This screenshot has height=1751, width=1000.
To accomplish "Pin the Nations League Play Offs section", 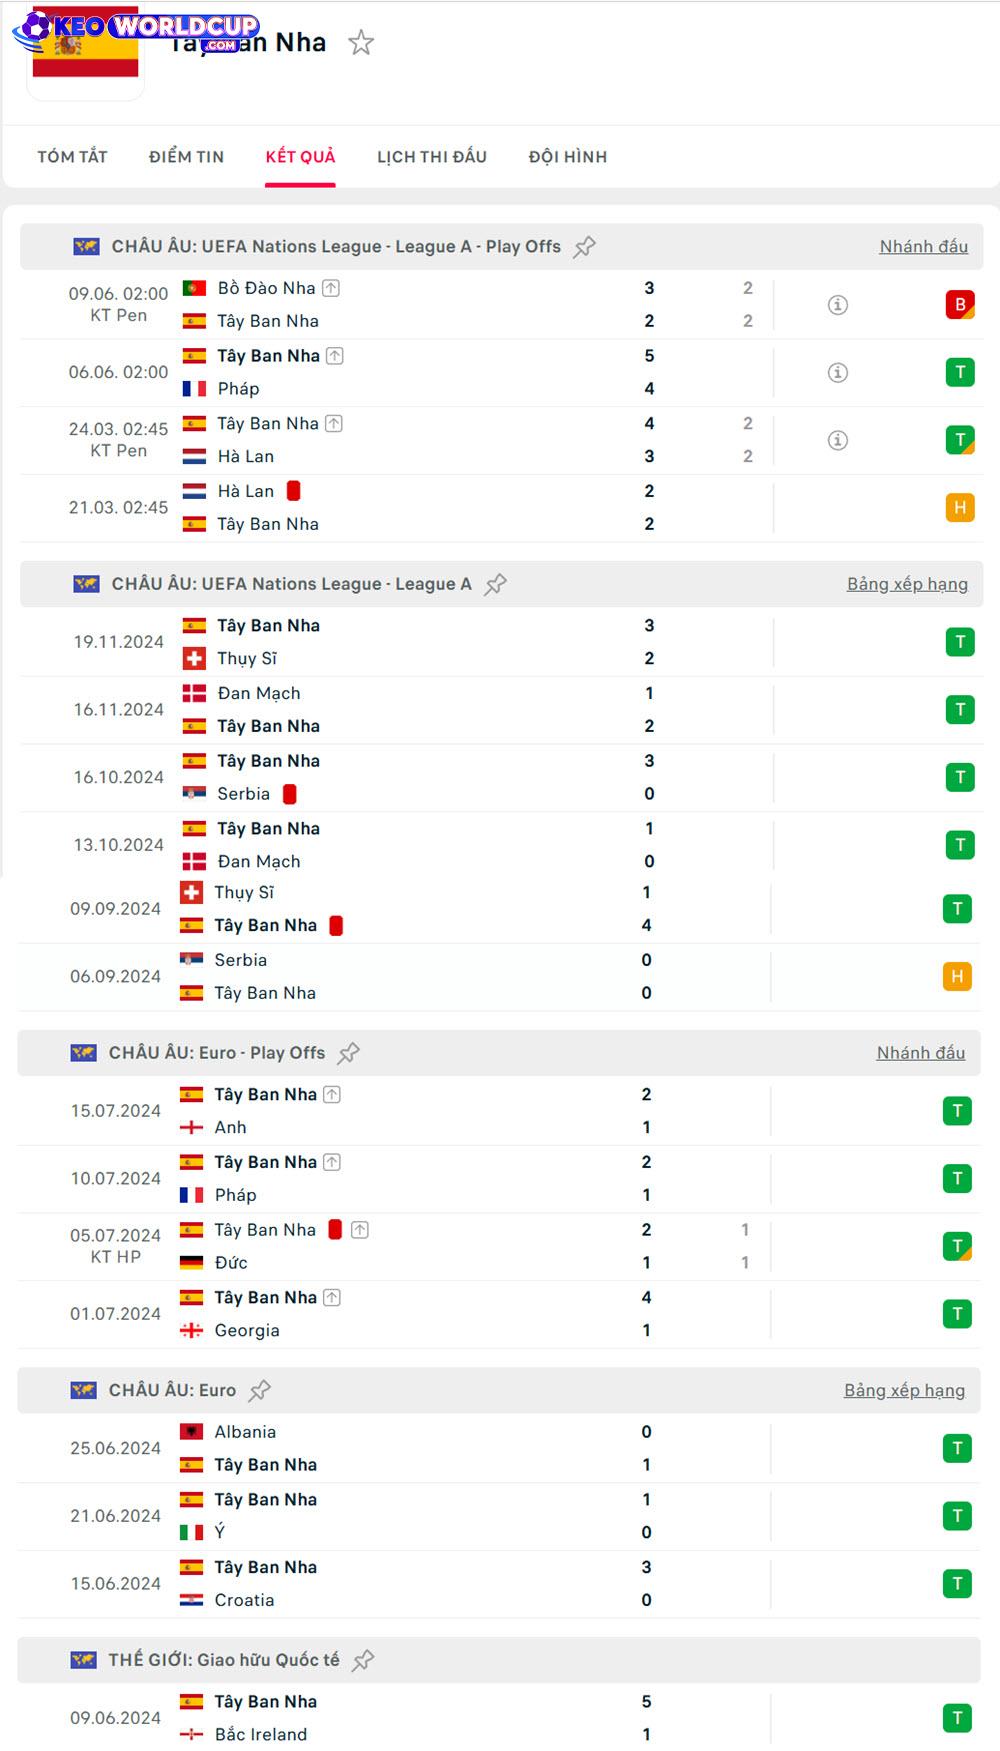I will [585, 247].
